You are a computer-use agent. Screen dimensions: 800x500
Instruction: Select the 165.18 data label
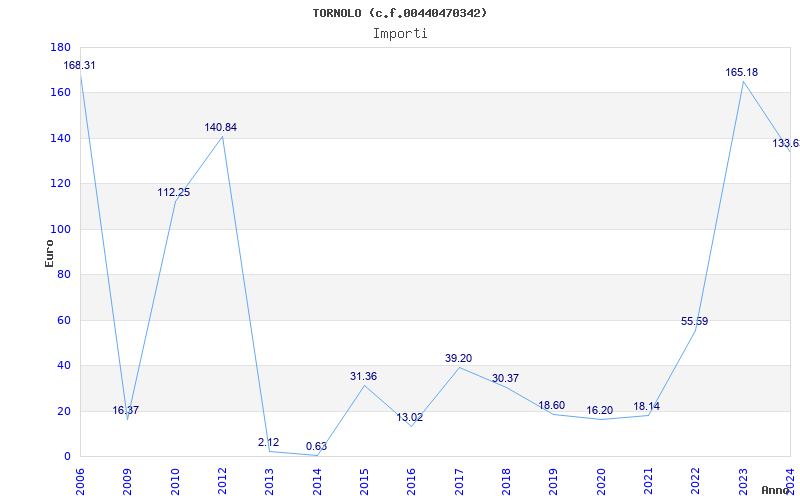coord(742,72)
